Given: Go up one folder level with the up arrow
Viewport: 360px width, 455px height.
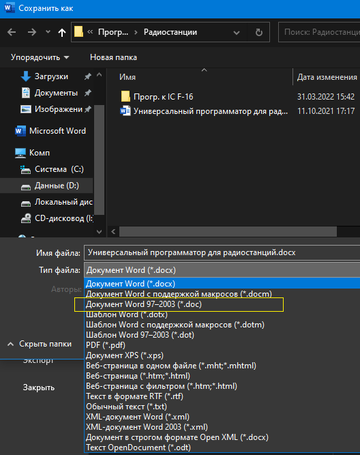Looking at the screenshot, I should click(62, 32).
